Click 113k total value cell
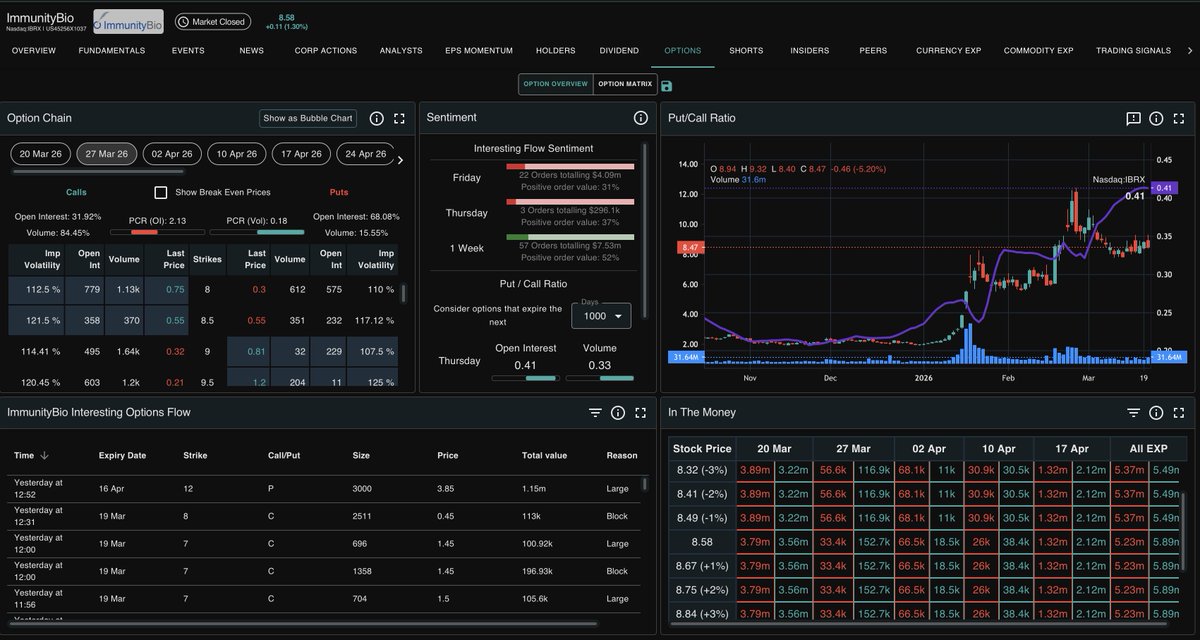 [532, 516]
